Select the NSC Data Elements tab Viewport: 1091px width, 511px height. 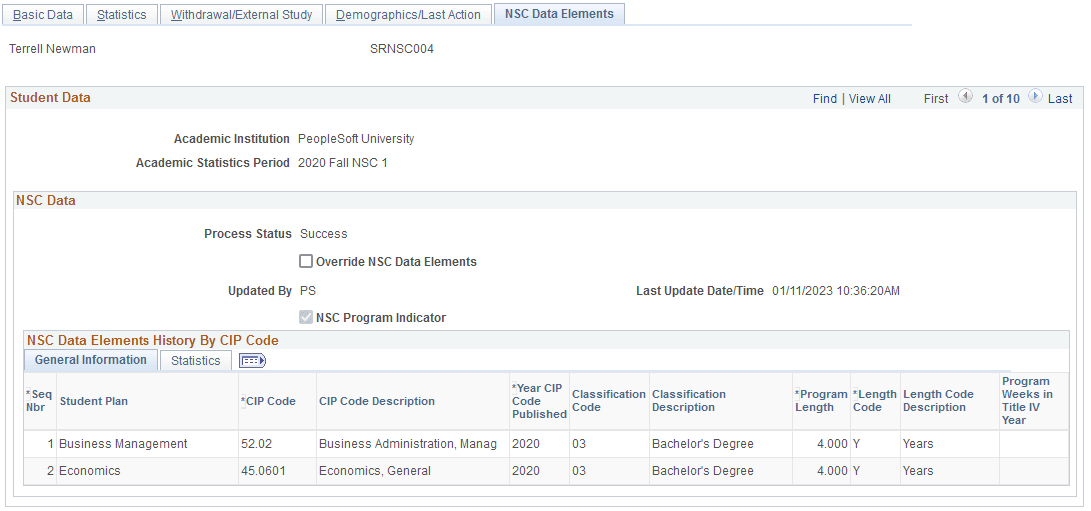coord(559,14)
